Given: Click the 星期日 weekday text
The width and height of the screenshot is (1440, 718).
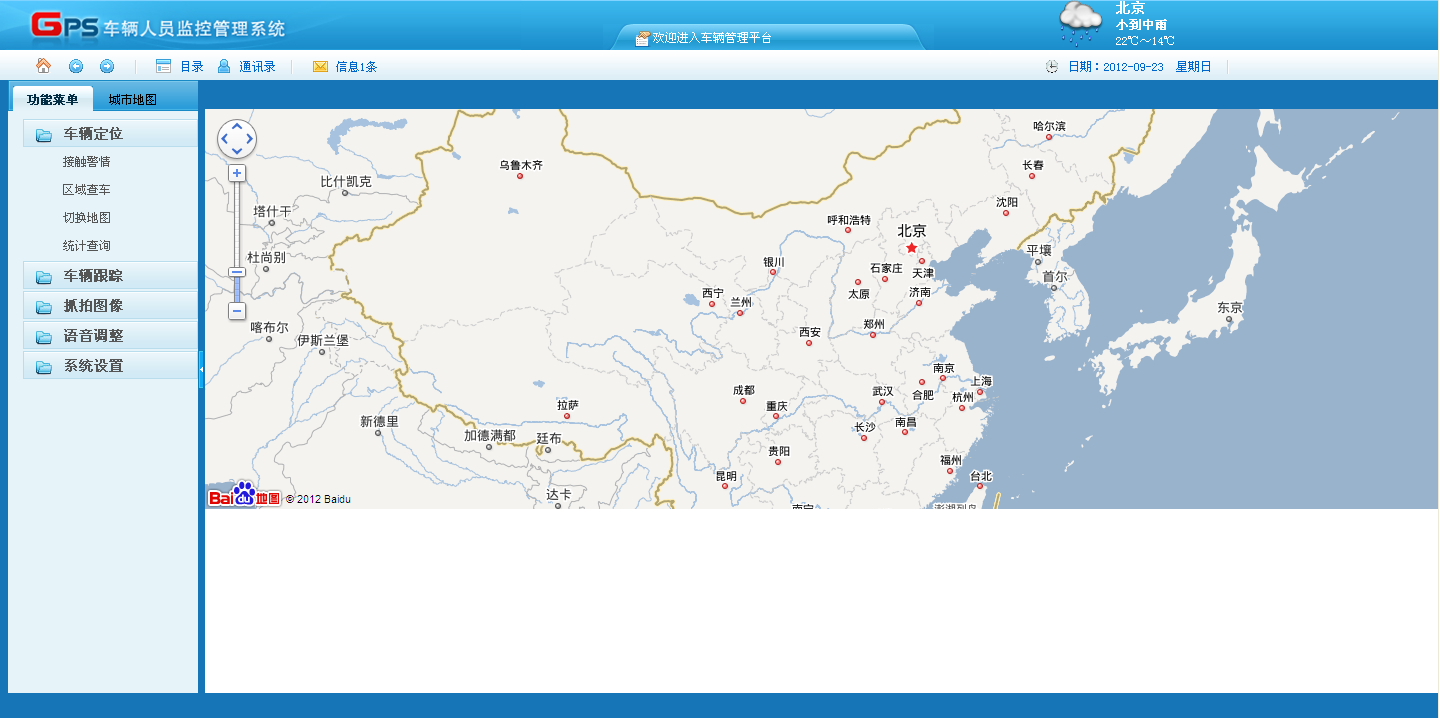Looking at the screenshot, I should [x=1193, y=67].
